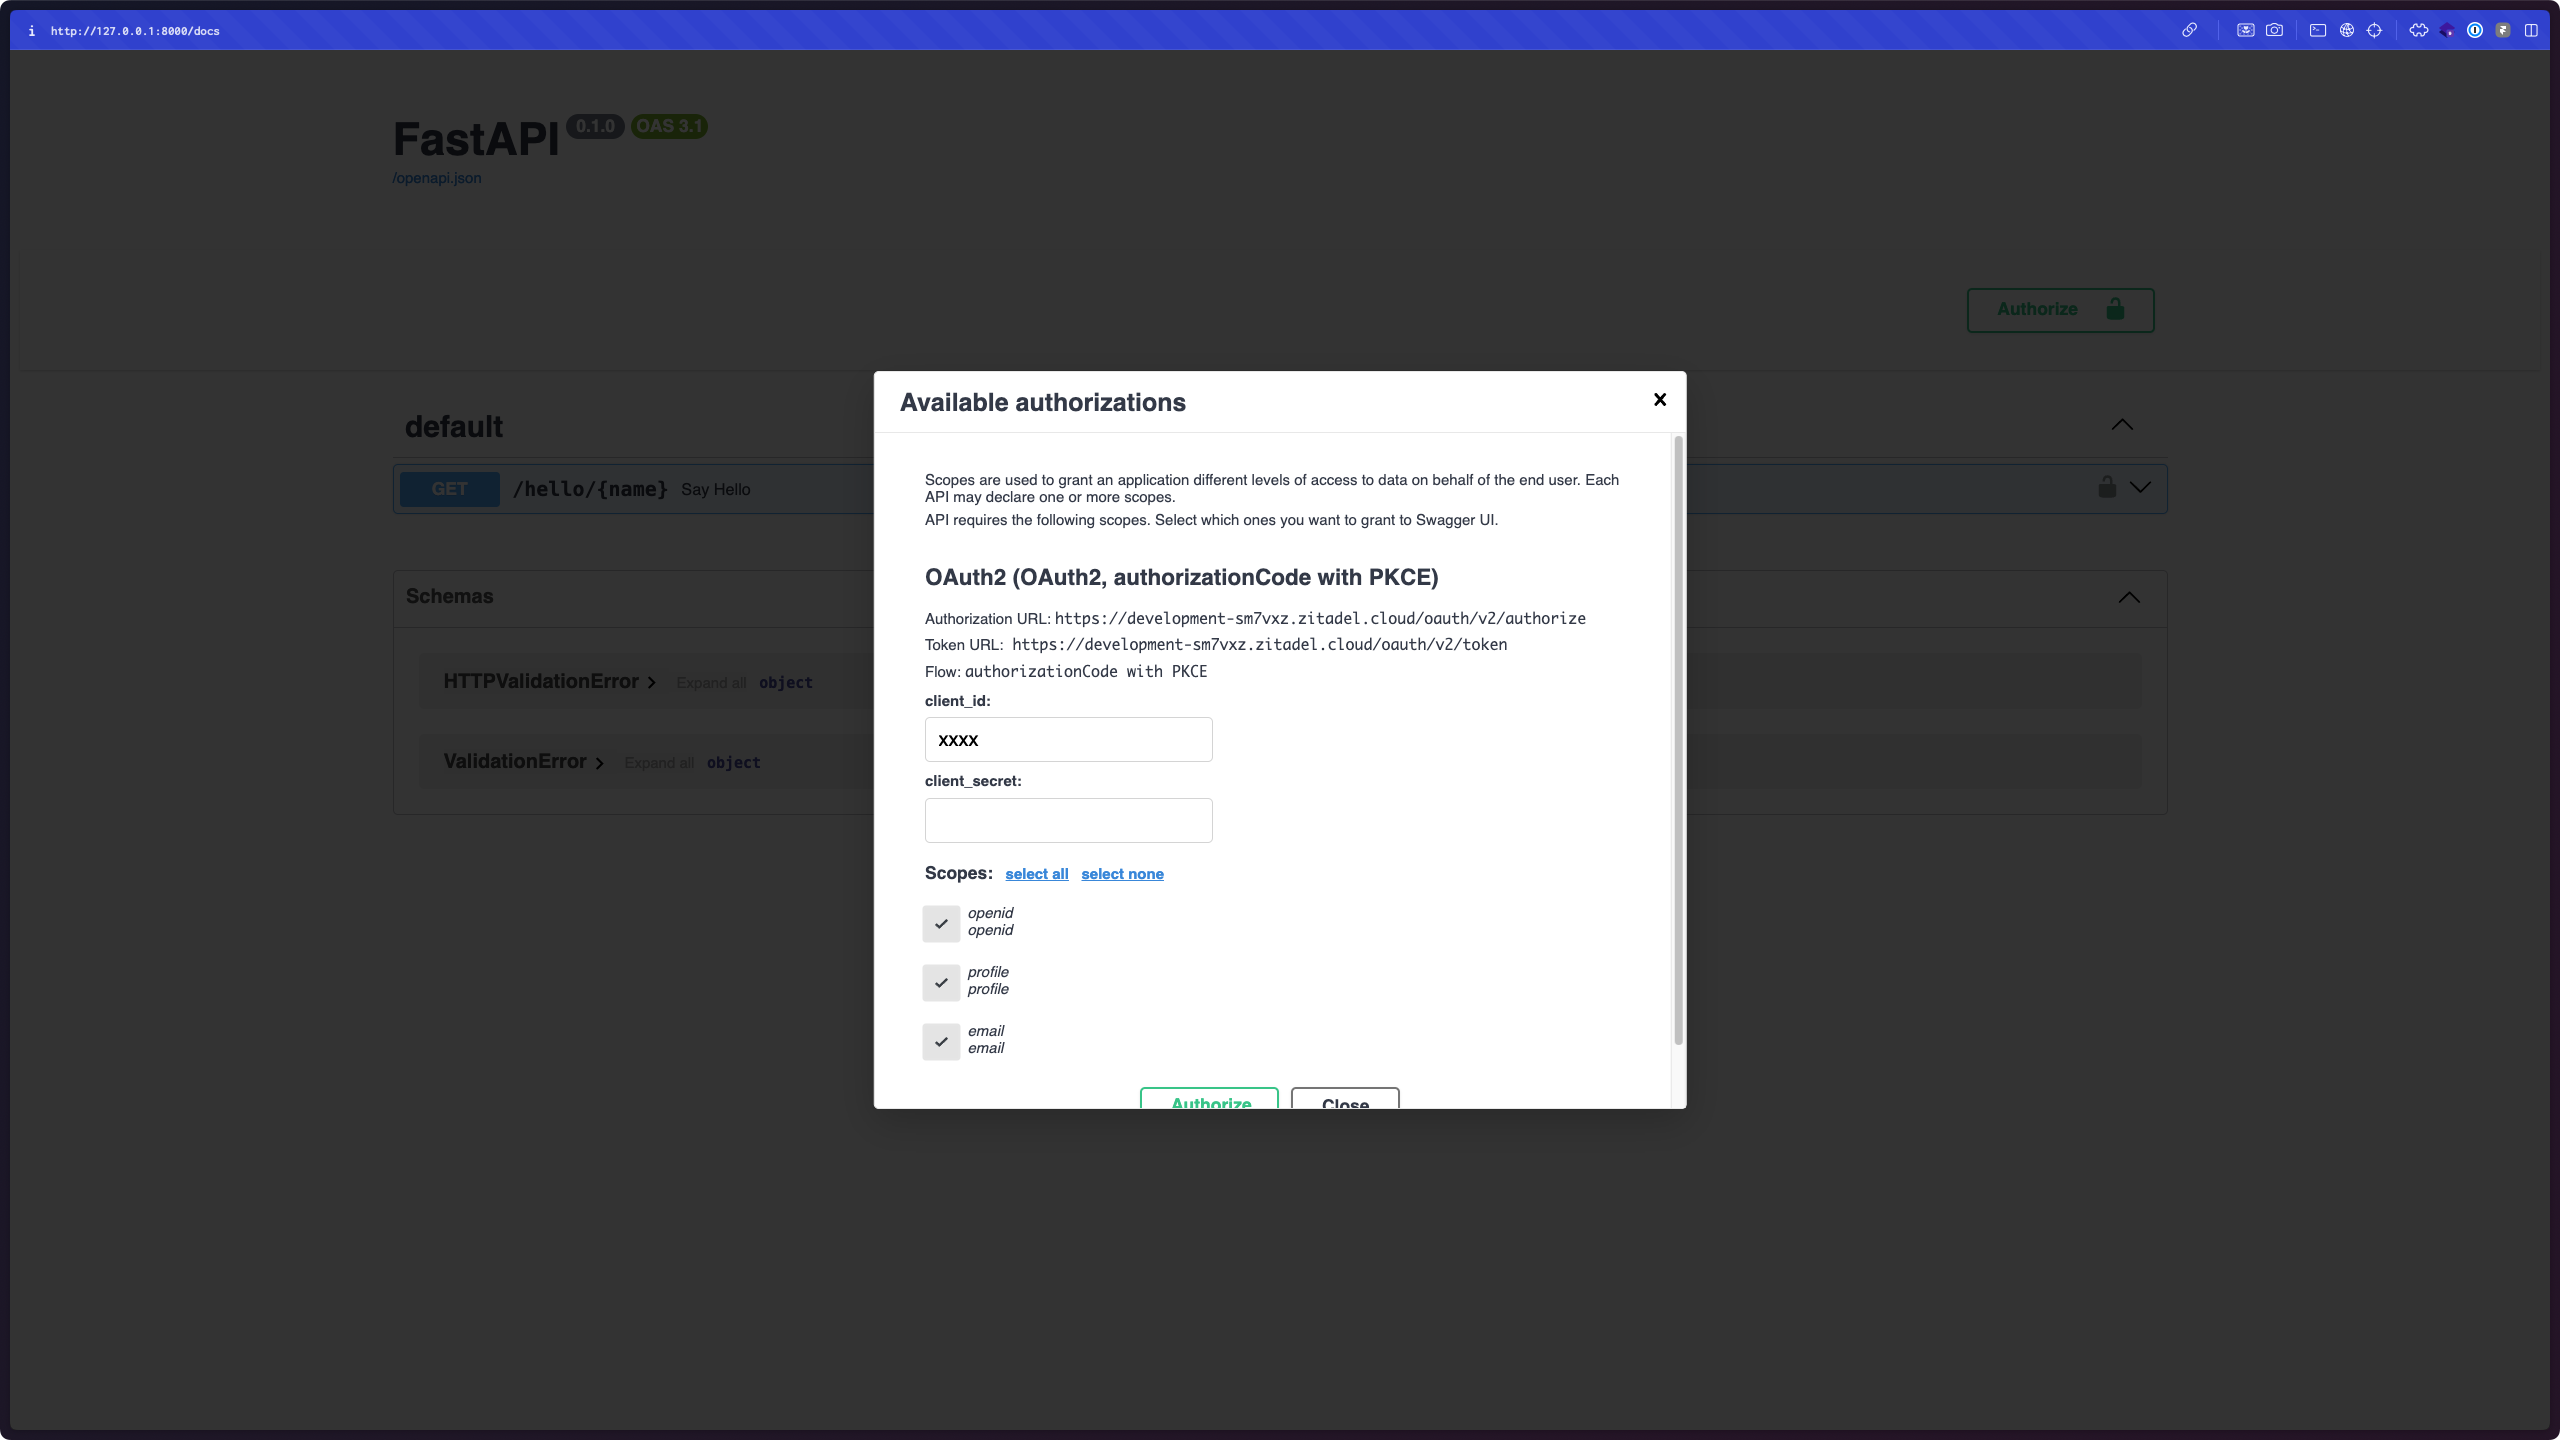Collapse the default section chevron

(2122, 425)
